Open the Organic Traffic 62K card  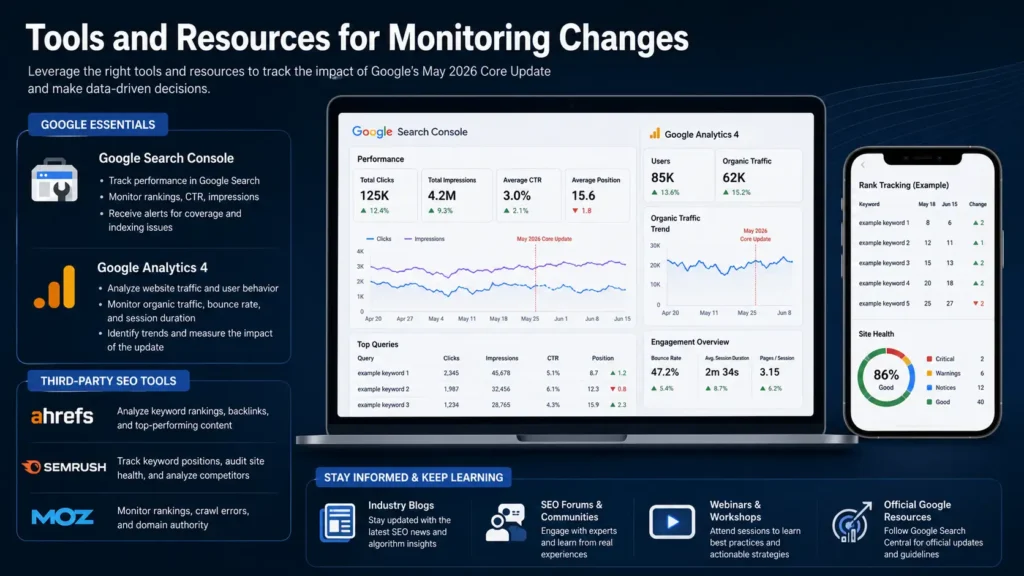click(x=758, y=176)
